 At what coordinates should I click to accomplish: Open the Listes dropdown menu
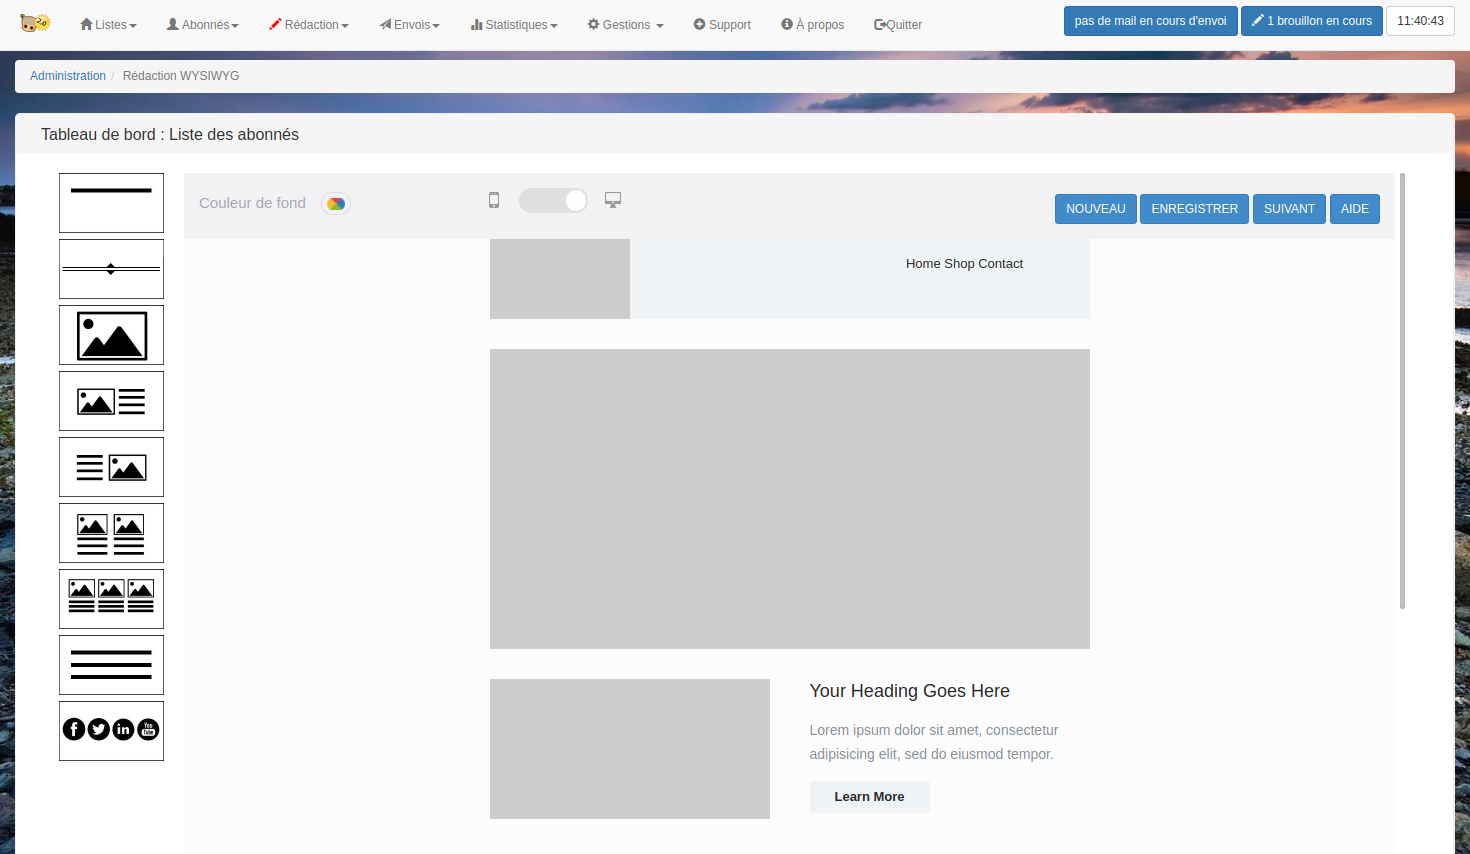(x=108, y=25)
